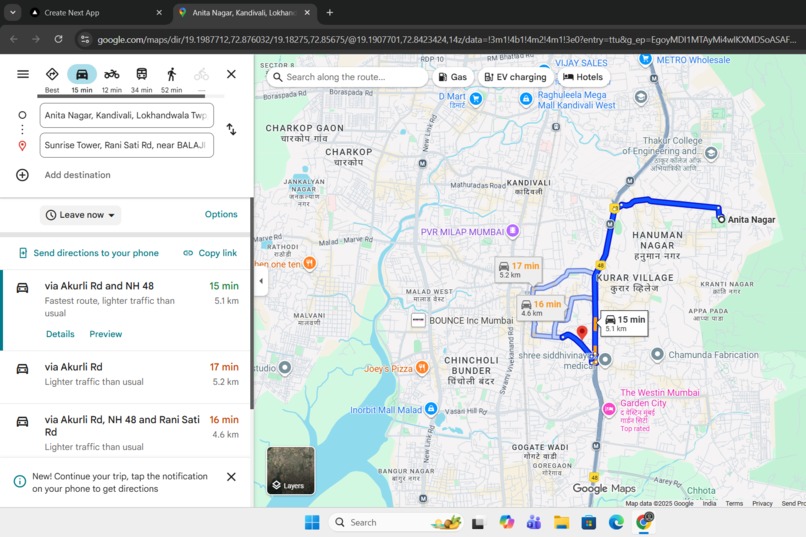Open the Google Maps hamburger menu
Image resolution: width=806 pixels, height=537 pixels.
(23, 74)
